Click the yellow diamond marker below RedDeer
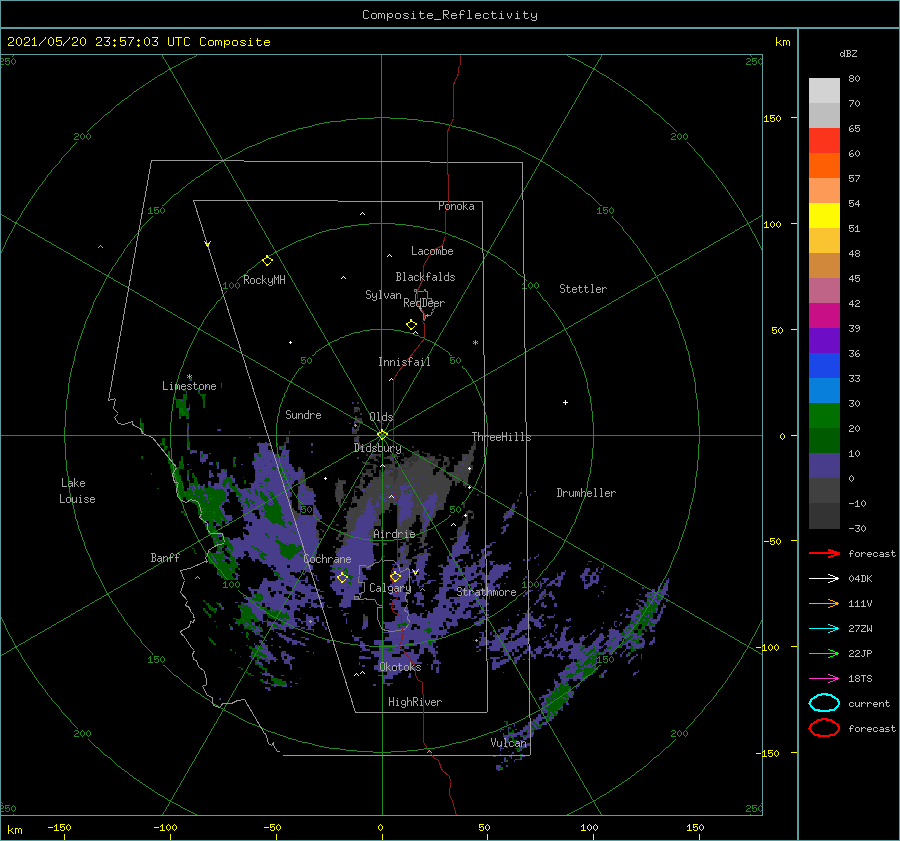Screen dimensions: 900x841 pyautogui.click(x=411, y=325)
